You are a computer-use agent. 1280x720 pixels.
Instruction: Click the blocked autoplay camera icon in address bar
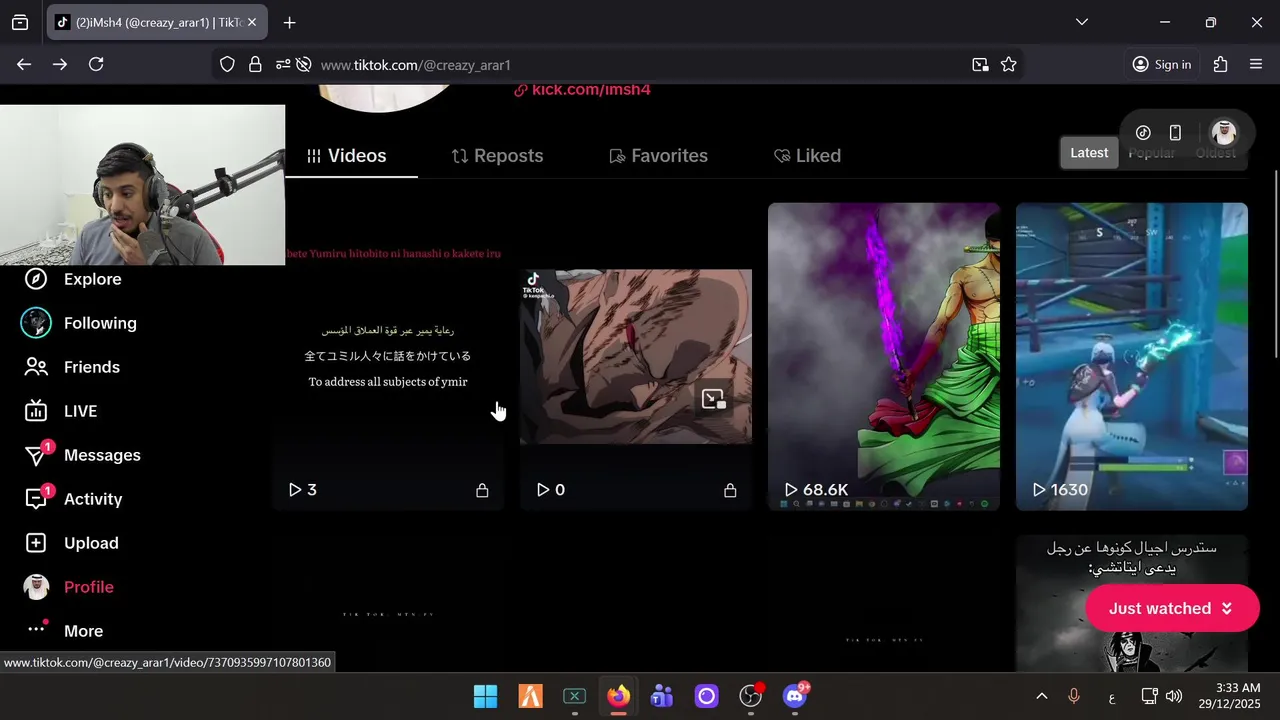tap(303, 64)
